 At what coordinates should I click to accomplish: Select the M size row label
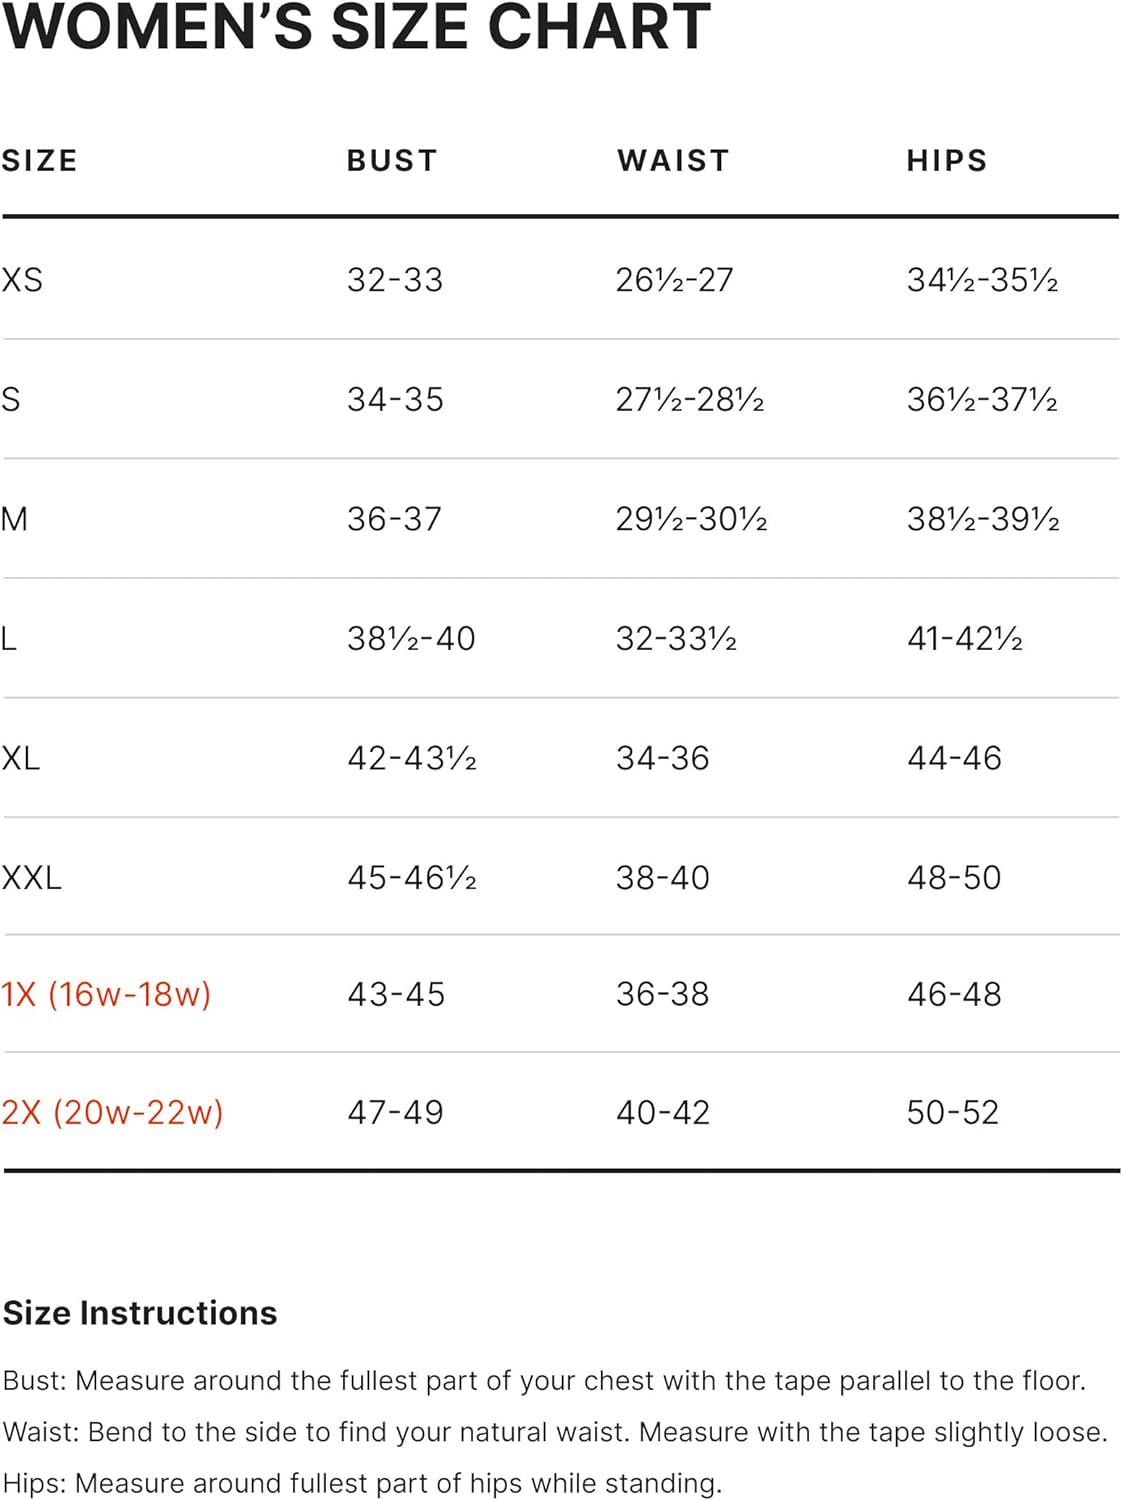click(x=14, y=519)
